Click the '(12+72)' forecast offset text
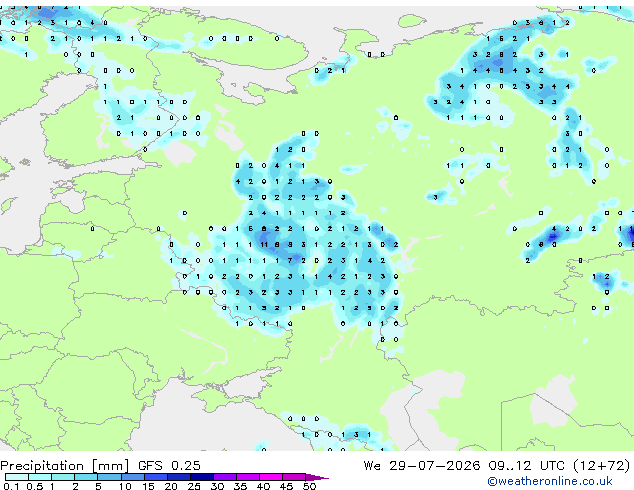 pyautogui.click(x=602, y=466)
